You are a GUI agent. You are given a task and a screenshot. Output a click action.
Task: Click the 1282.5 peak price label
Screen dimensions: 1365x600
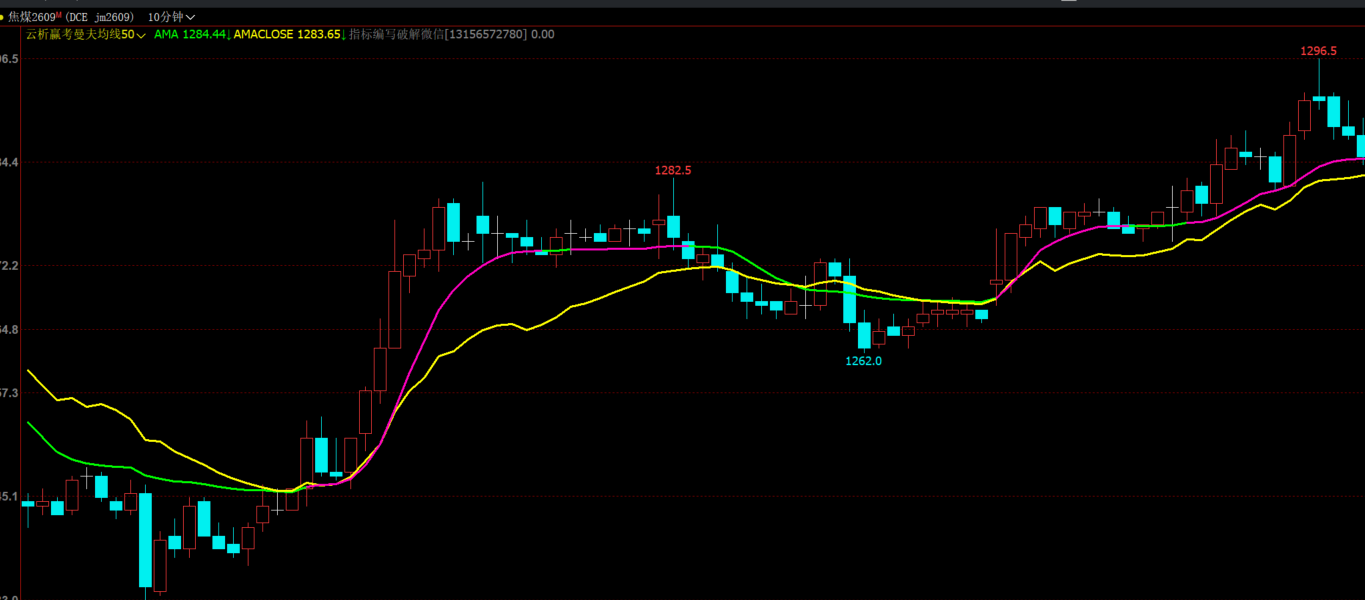click(673, 170)
